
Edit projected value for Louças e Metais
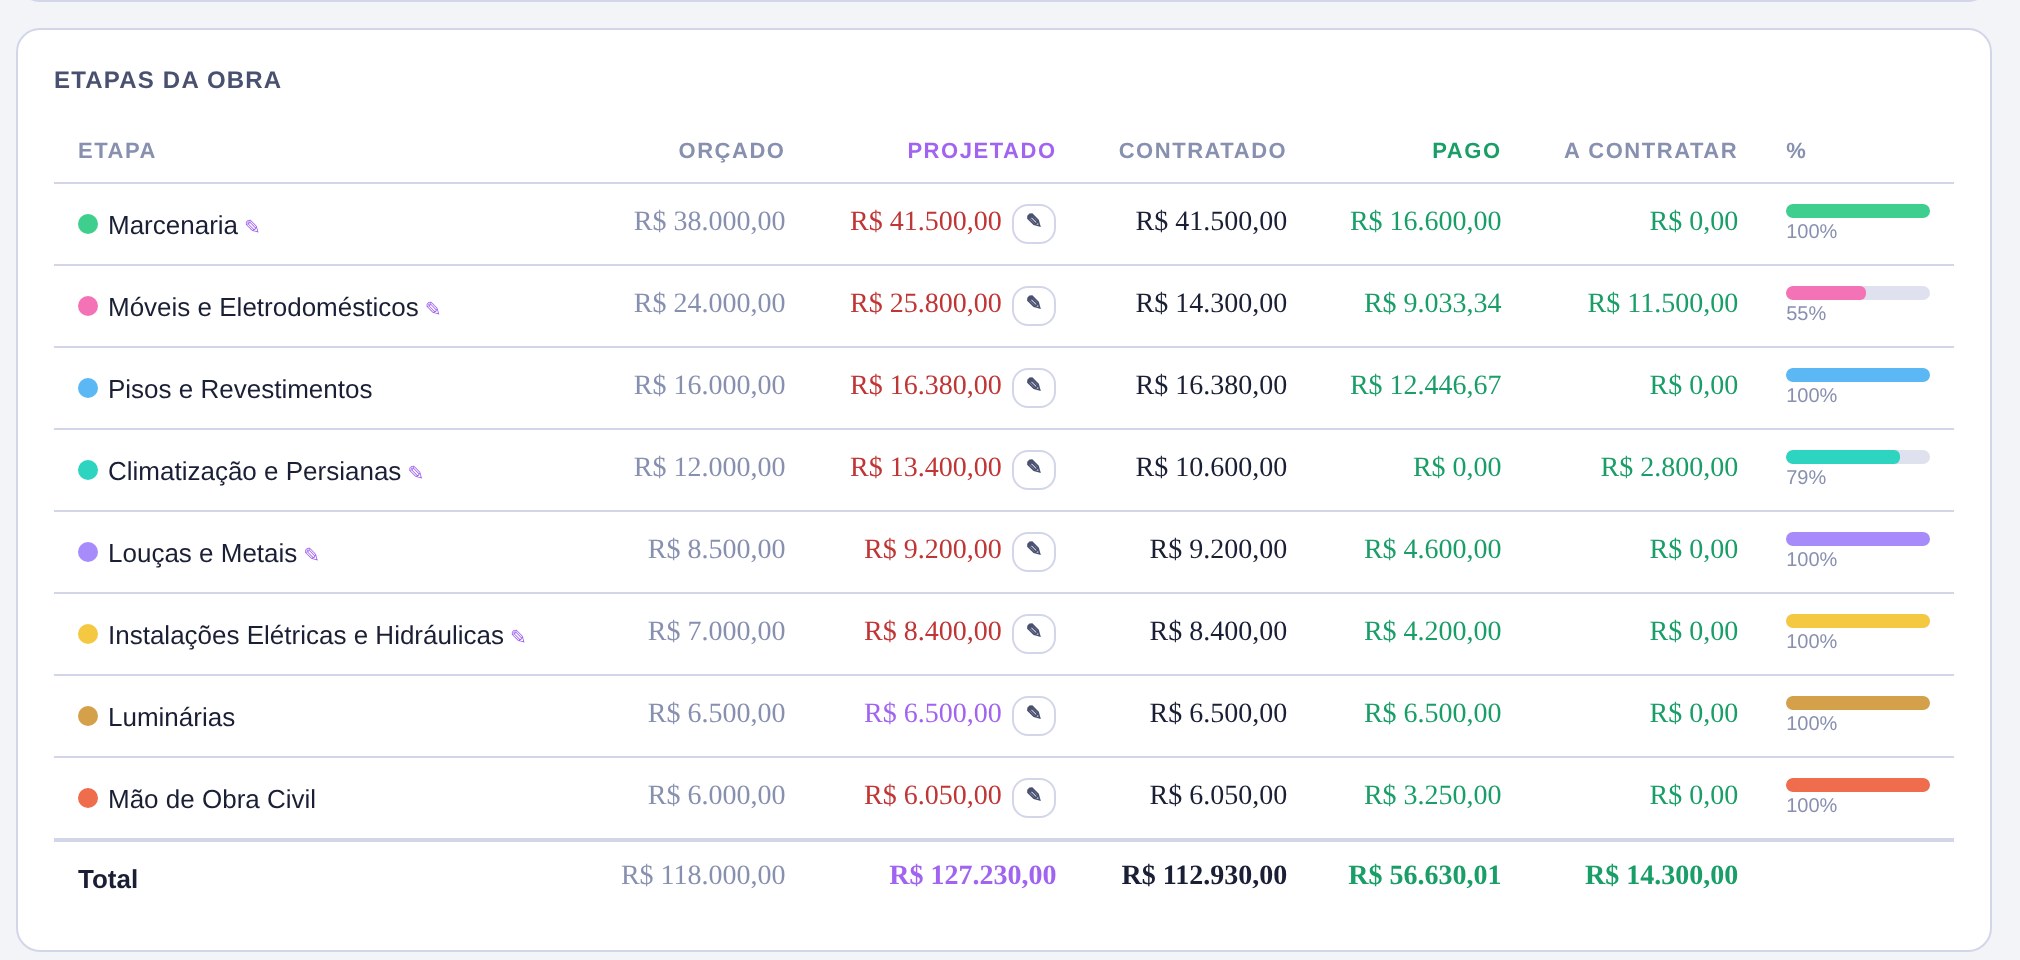point(1034,551)
